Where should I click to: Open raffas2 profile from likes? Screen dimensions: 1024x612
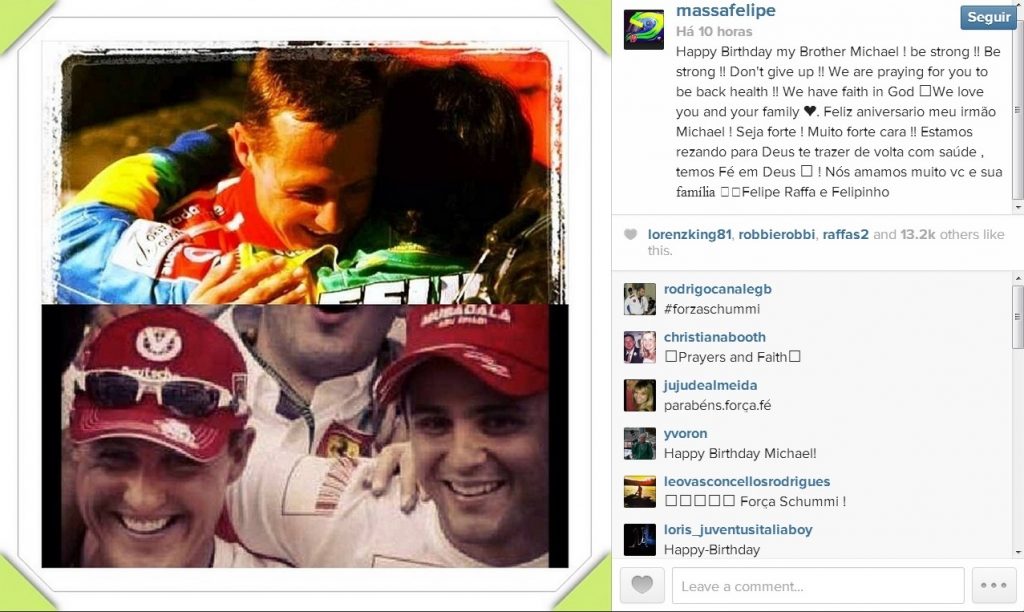point(846,234)
